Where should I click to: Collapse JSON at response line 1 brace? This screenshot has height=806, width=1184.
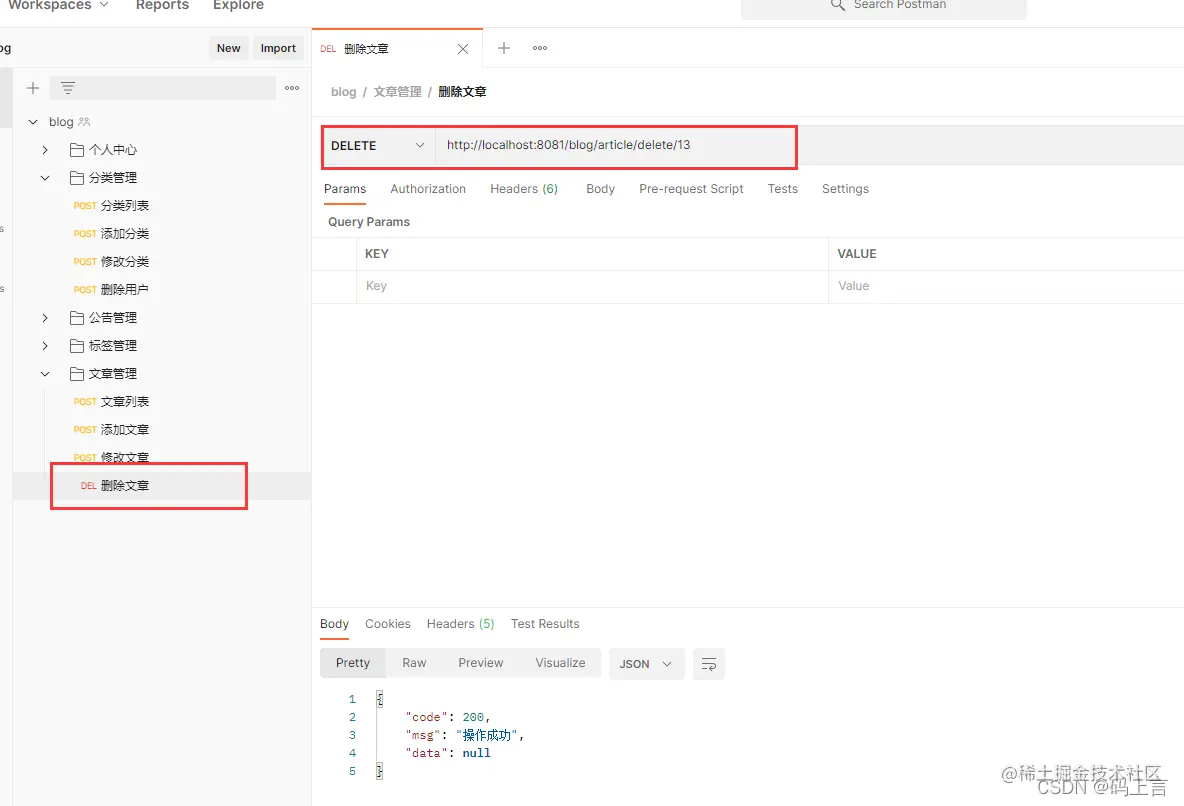(380, 699)
